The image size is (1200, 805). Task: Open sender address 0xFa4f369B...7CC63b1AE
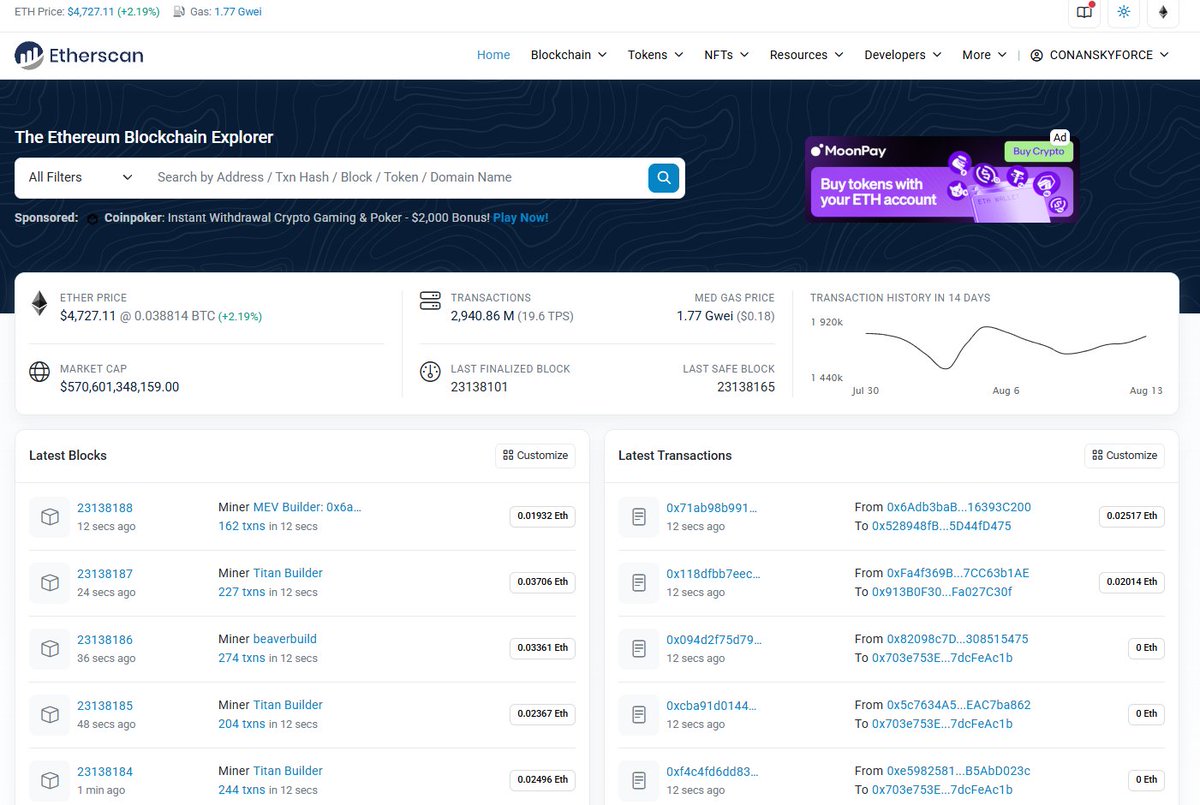(958, 573)
